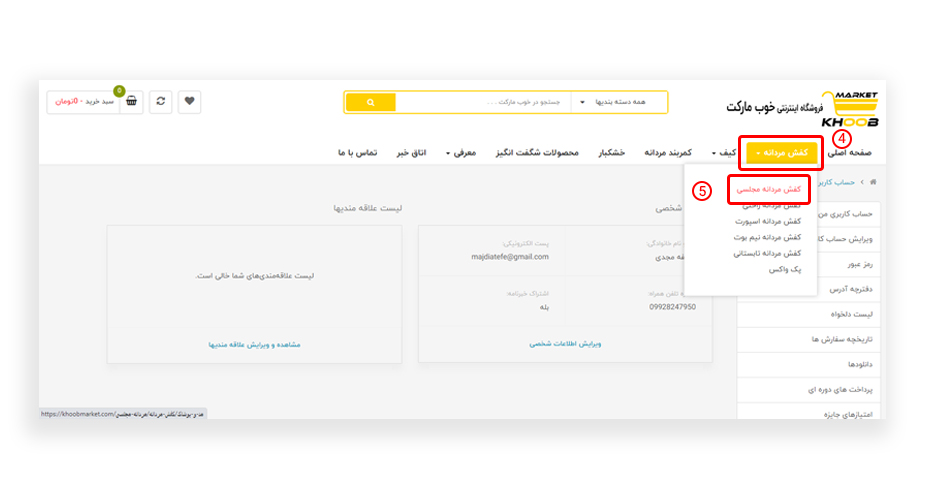Viewport: 926px width, 499px height.
Task: Expand the کیف navigation dropdown
Action: tap(725, 153)
